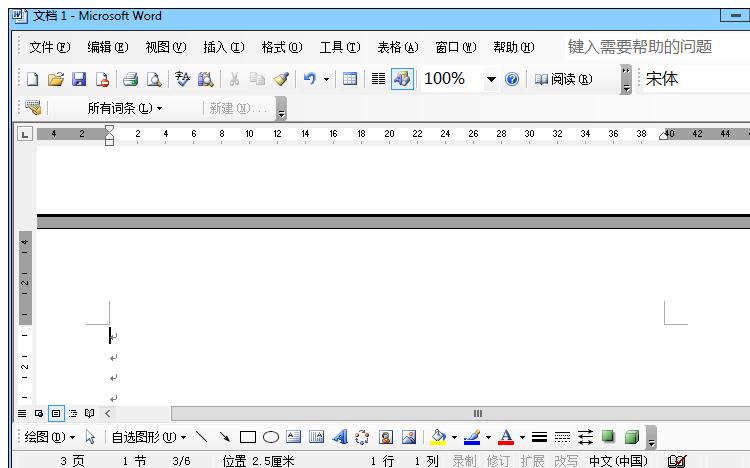Viewport: 750px width, 468px height.
Task: Switch to Outline view button
Action: click(x=73, y=413)
